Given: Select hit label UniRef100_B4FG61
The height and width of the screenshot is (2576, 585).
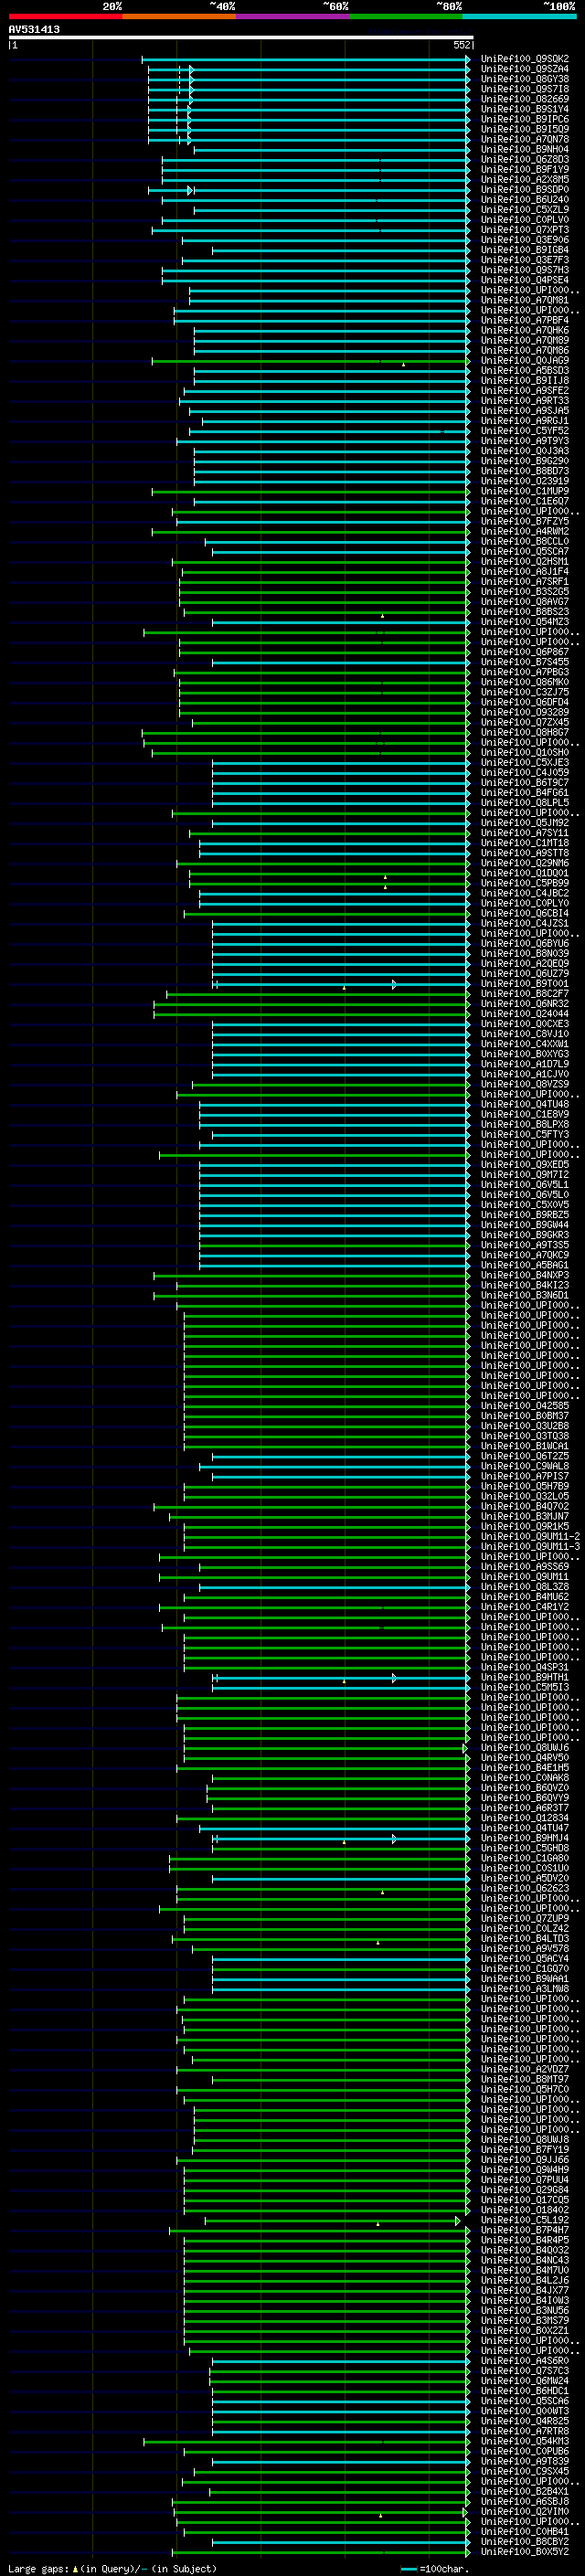Looking at the screenshot, I should (x=525, y=793).
